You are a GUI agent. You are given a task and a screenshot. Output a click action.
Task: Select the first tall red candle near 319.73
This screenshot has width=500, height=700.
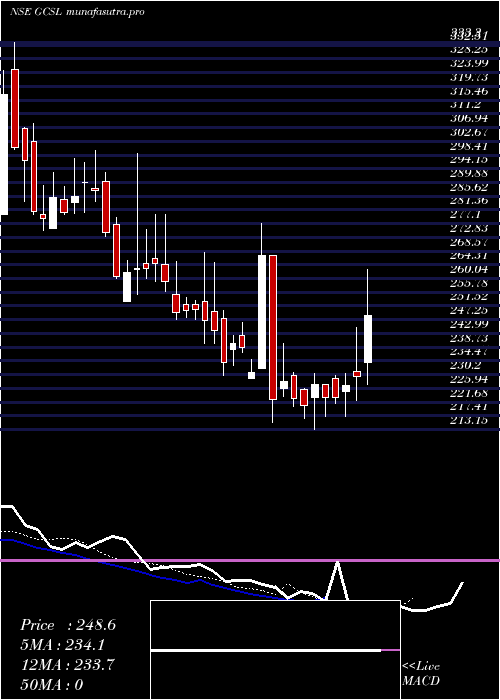point(15,108)
